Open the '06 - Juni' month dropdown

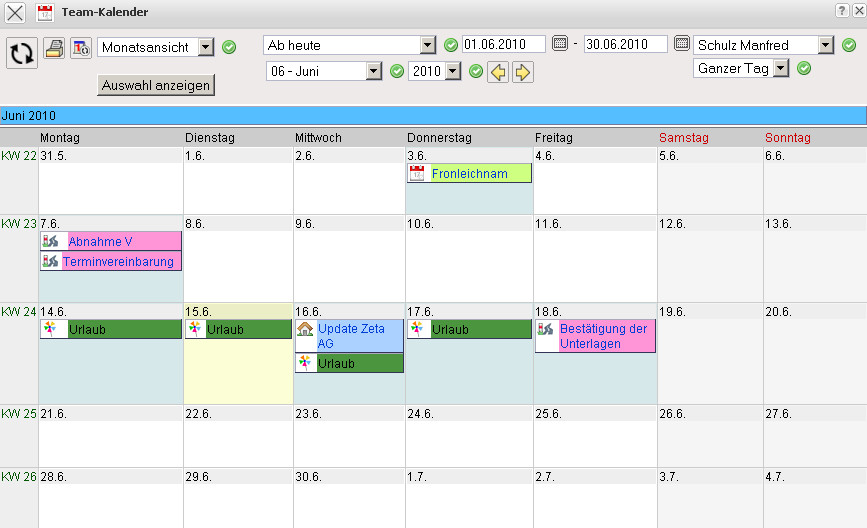click(374, 72)
